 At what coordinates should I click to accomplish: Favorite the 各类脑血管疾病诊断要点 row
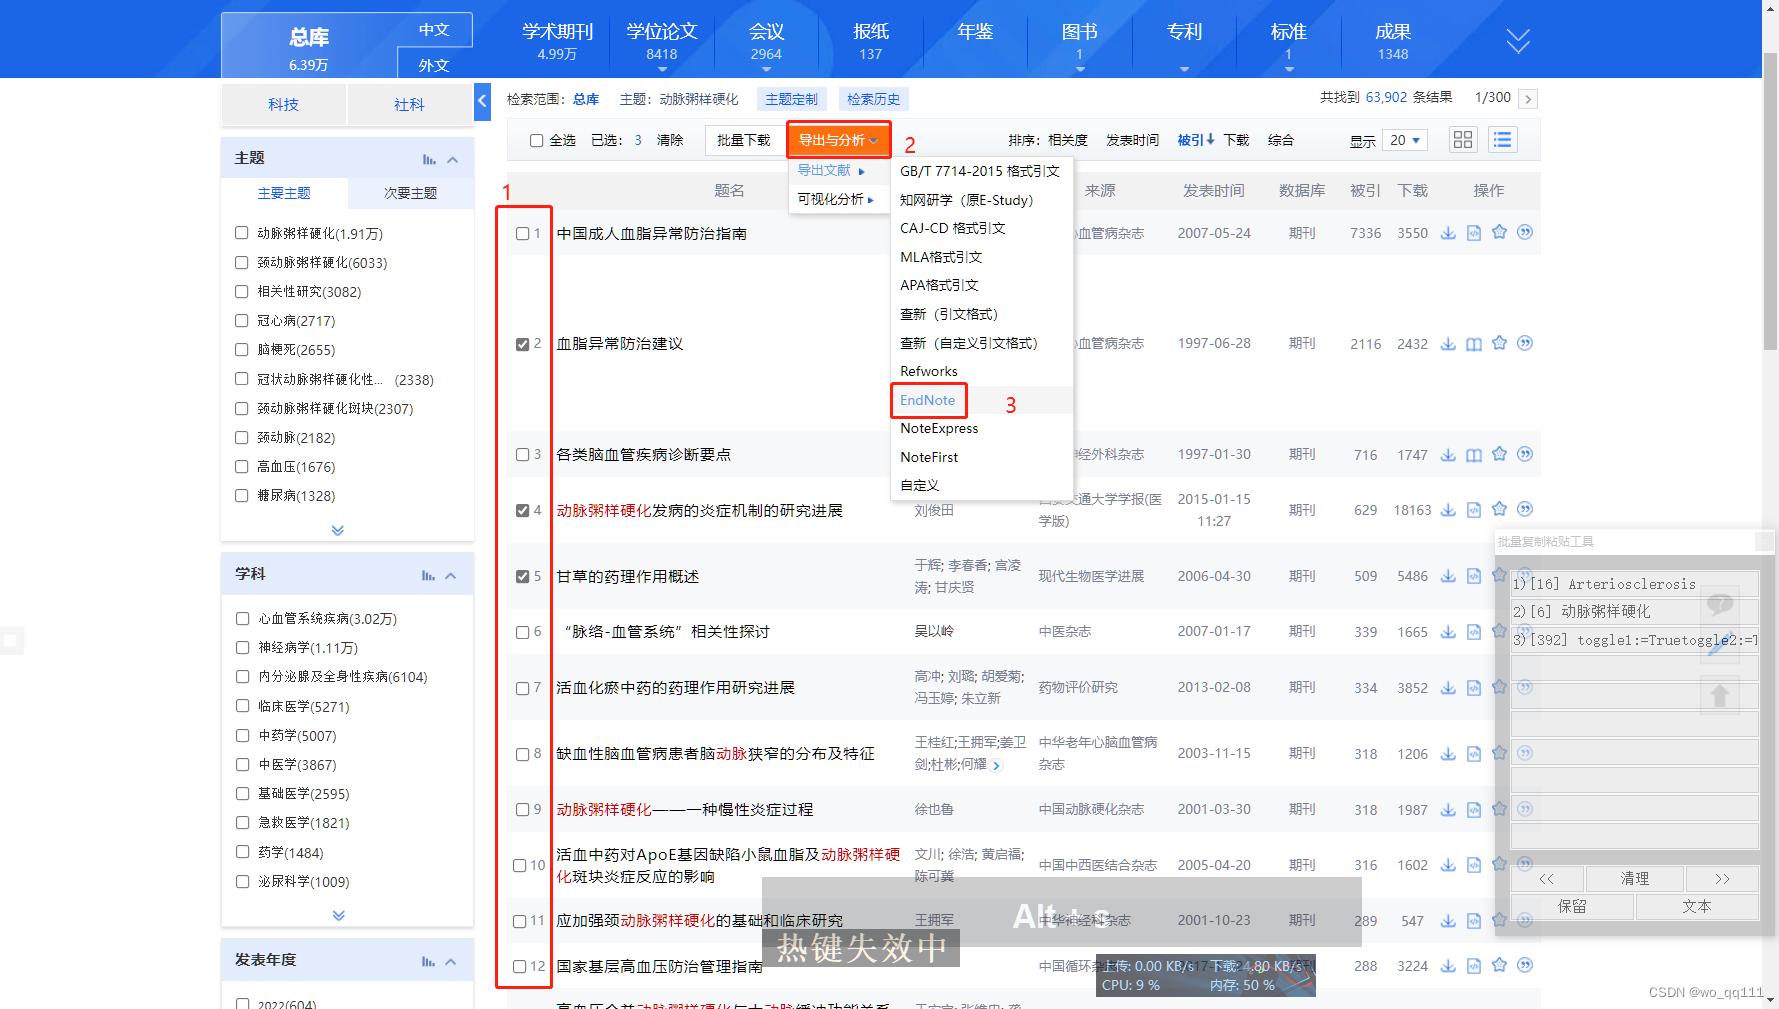pyautogui.click(x=1499, y=454)
